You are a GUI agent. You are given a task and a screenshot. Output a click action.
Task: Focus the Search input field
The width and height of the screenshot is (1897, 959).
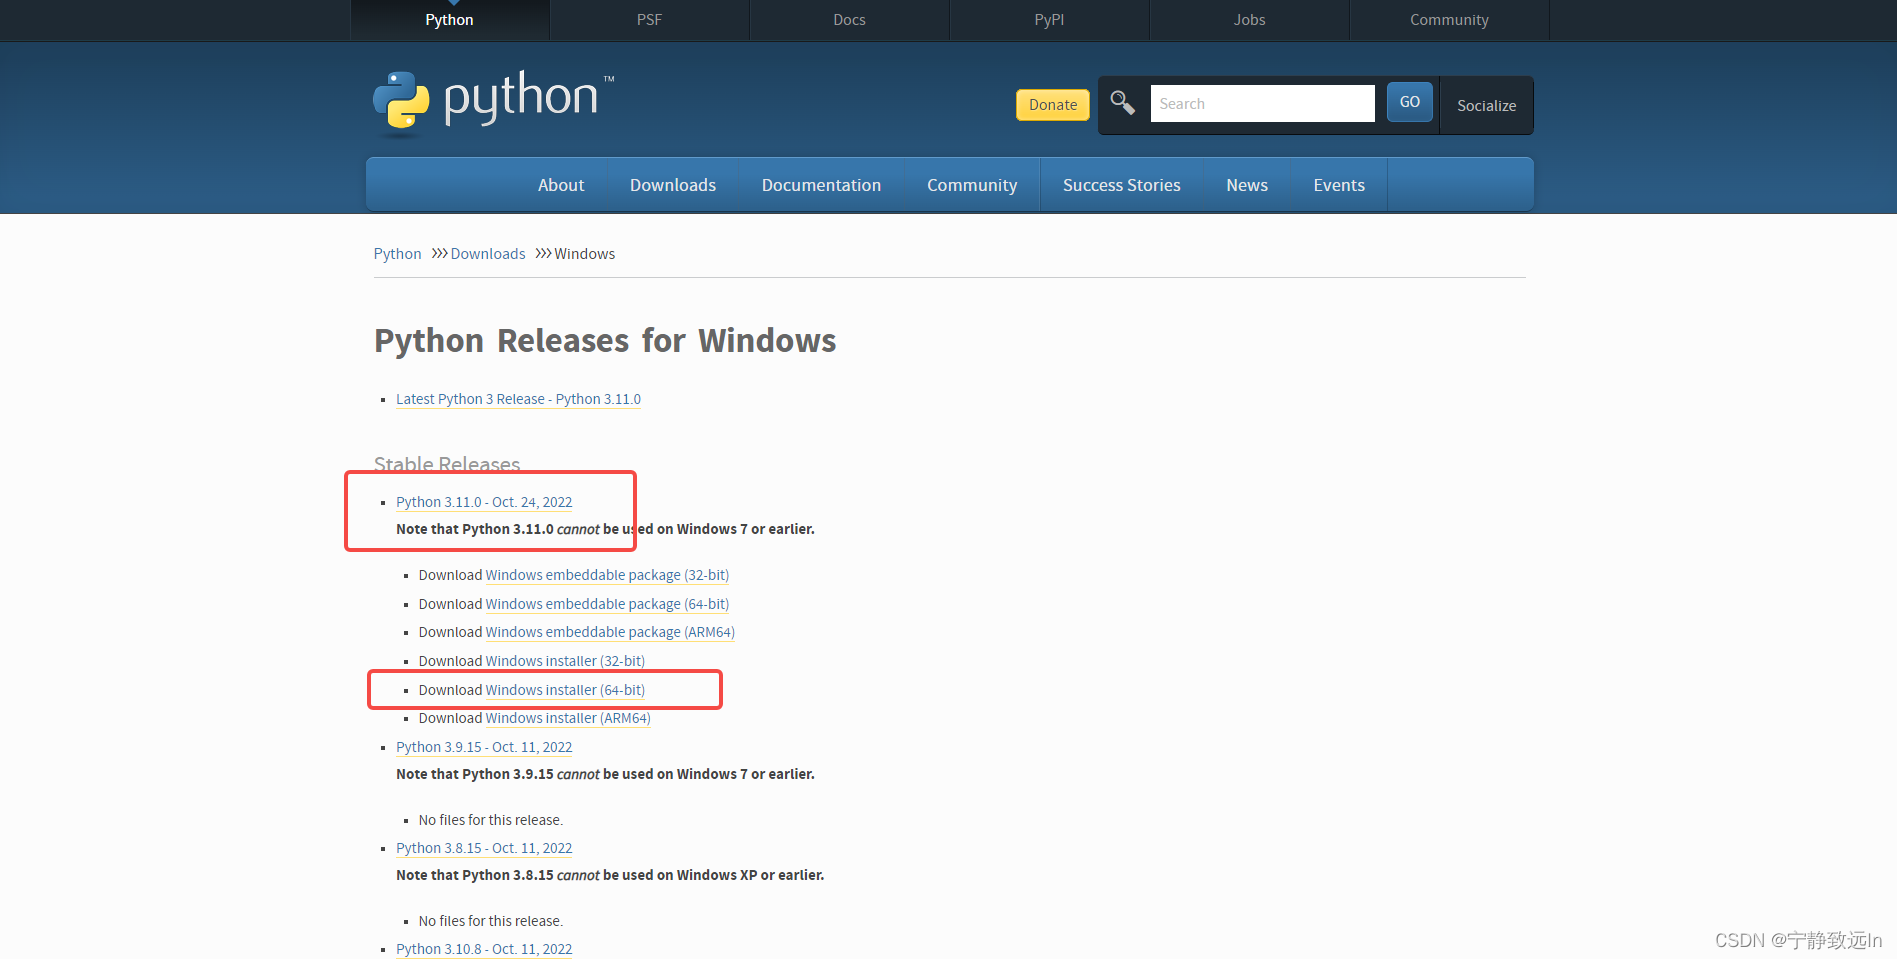point(1262,103)
